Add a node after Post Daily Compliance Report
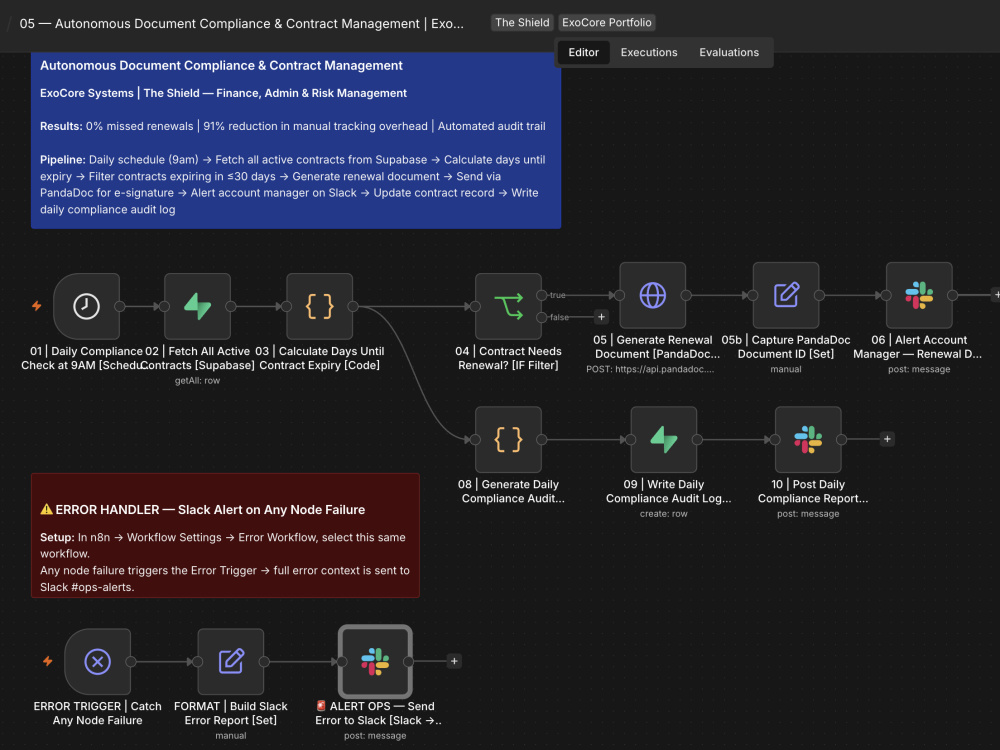Image resolution: width=1000 pixels, height=750 pixels. pyautogui.click(x=887, y=439)
